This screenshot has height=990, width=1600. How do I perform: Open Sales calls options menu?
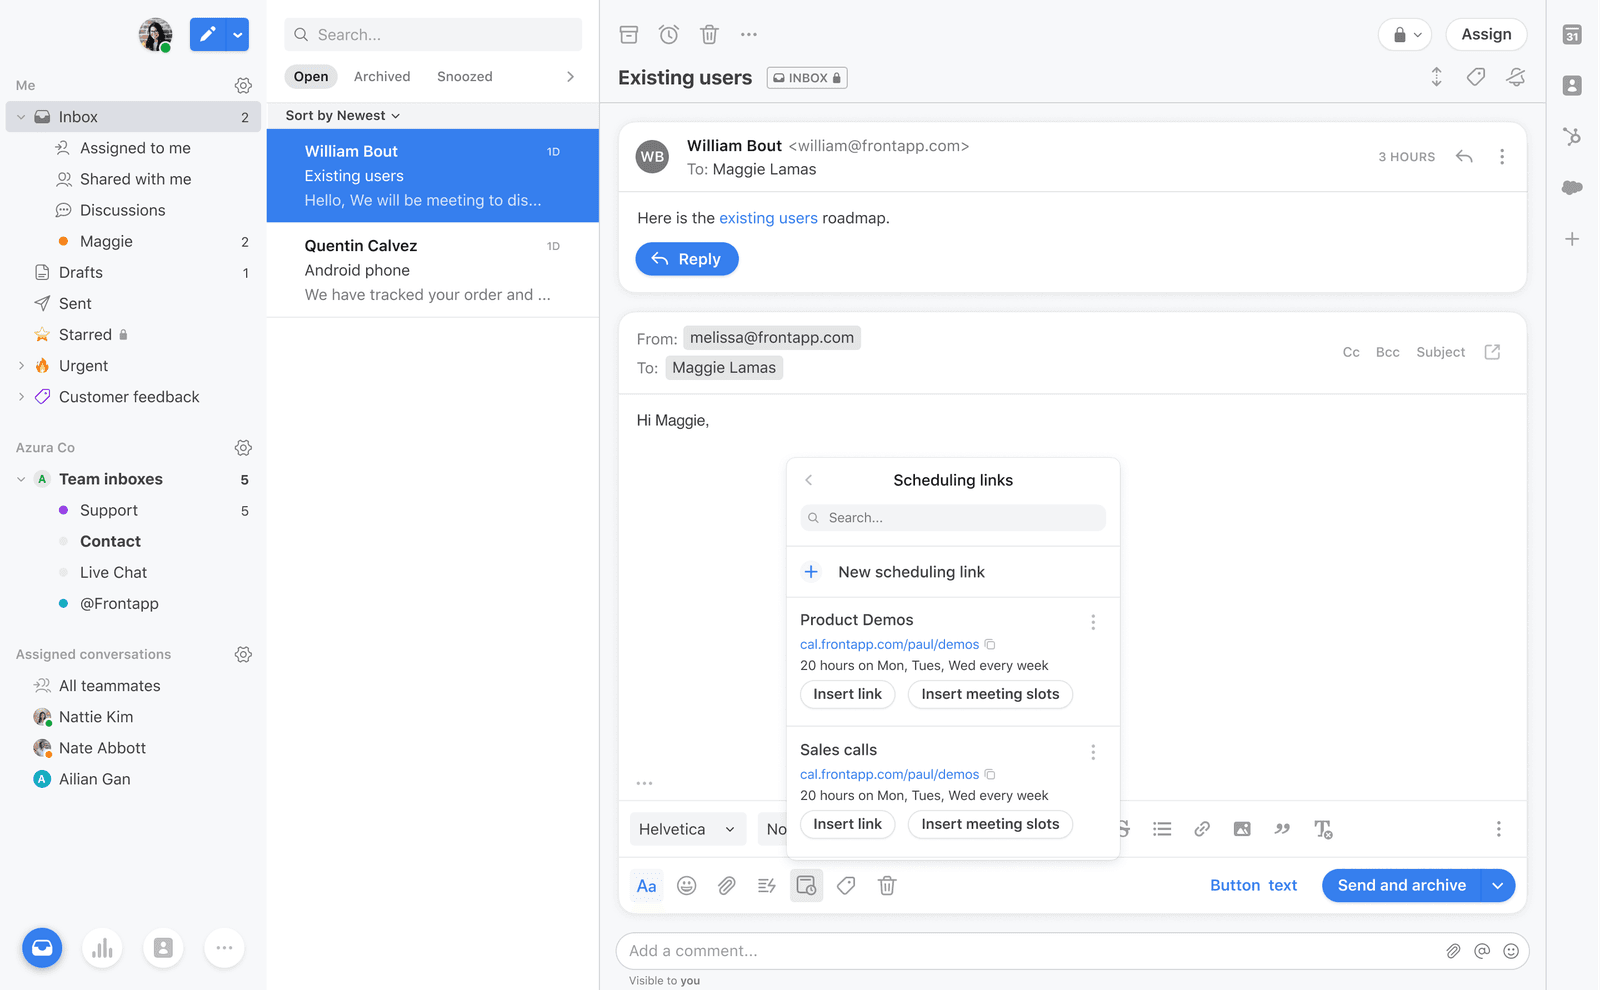click(x=1093, y=752)
